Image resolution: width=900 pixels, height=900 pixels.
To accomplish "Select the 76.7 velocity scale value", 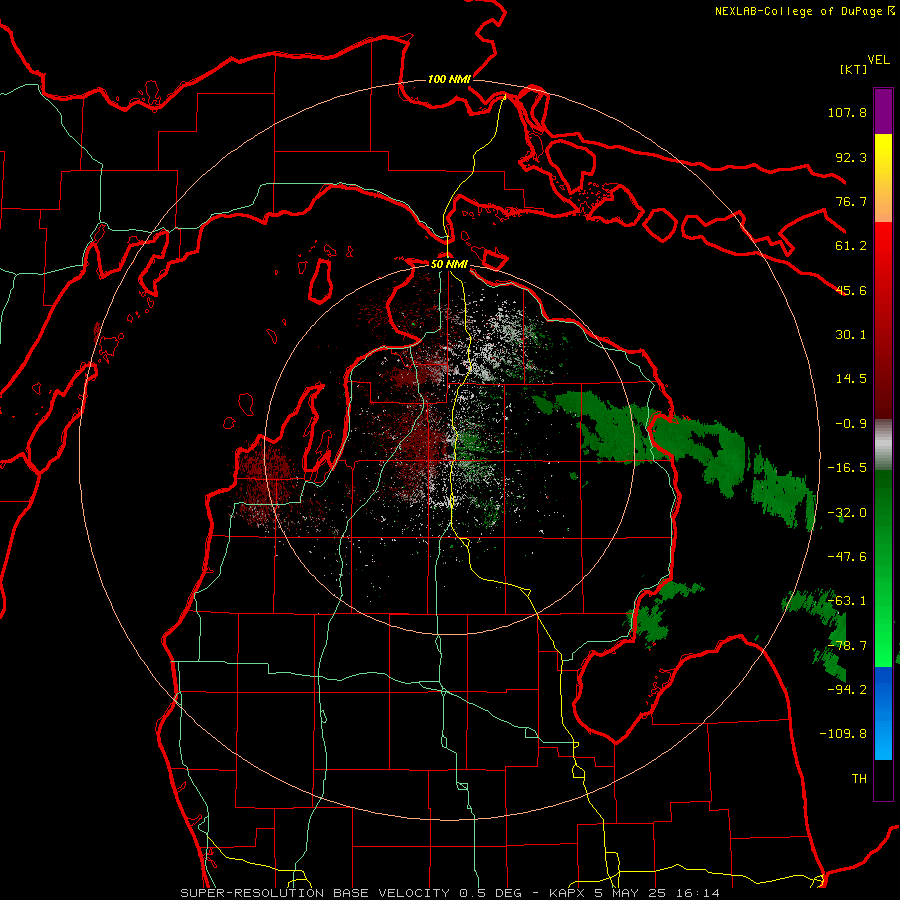I will [x=851, y=201].
